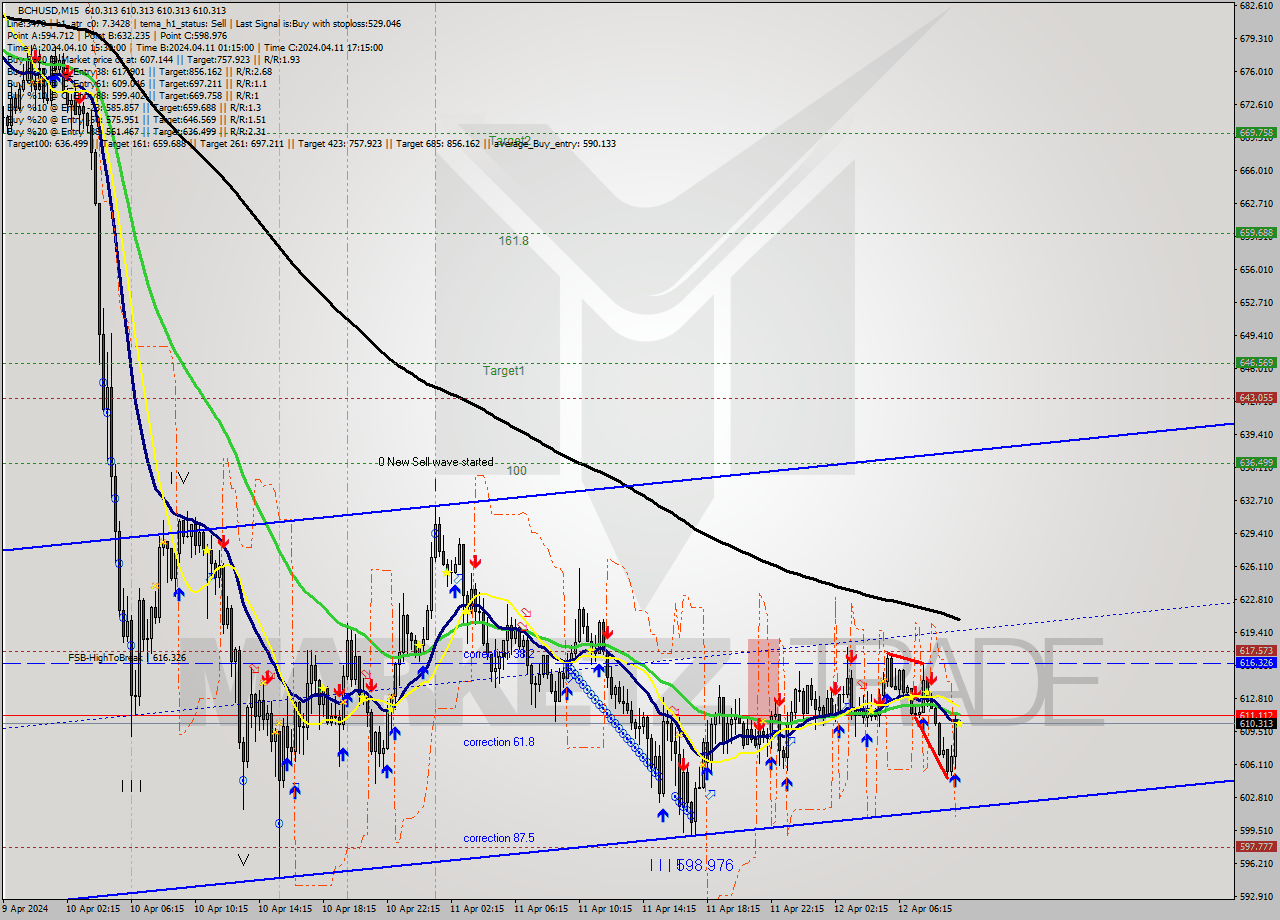
Task: Click the 'FSB-HighToBreak | 616.326' label
Action: click(125, 658)
